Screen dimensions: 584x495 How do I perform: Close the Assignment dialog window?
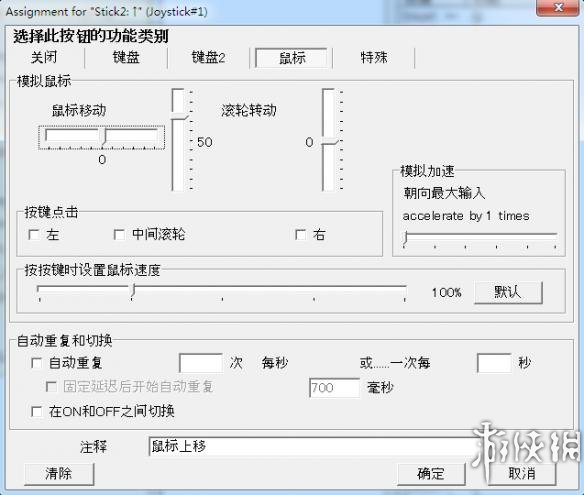[x=557, y=7]
